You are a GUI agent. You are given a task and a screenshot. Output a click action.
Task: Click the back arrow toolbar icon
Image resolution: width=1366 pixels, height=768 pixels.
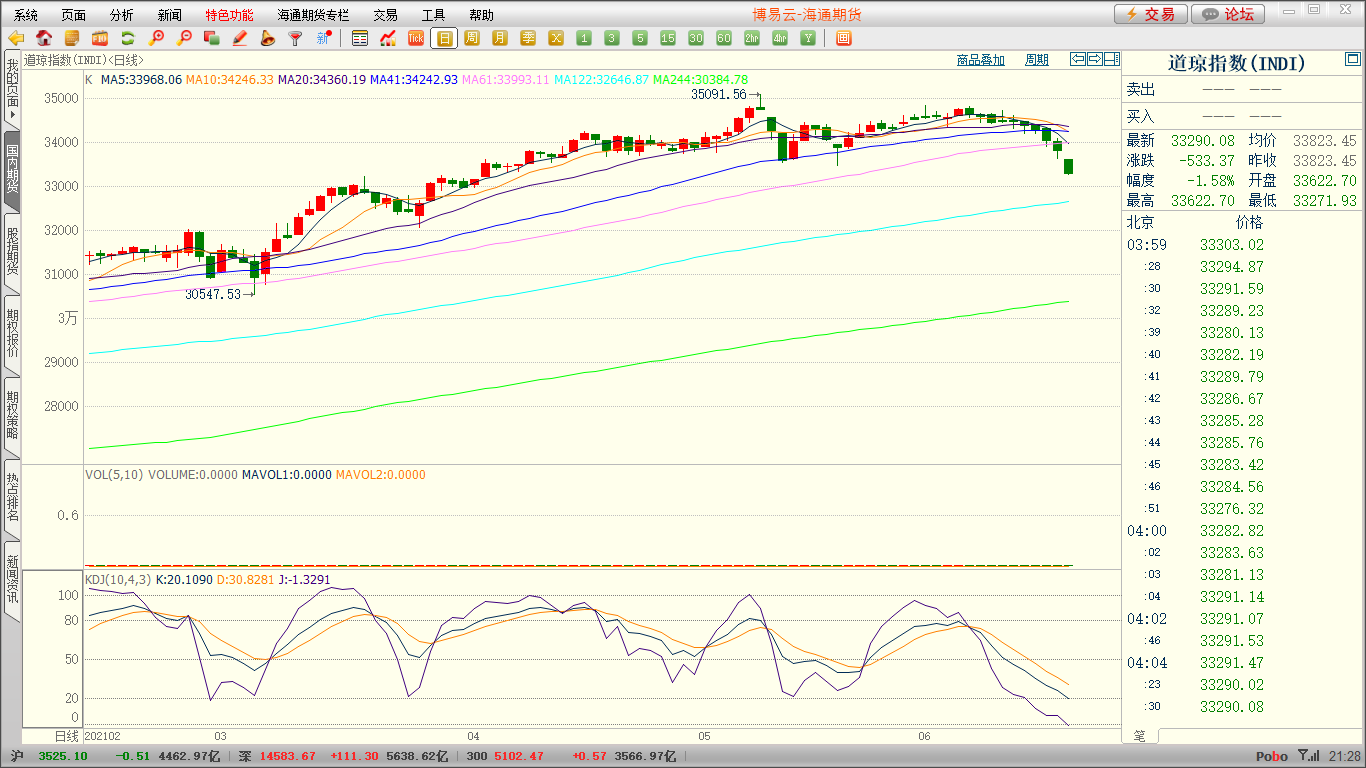click(x=16, y=38)
